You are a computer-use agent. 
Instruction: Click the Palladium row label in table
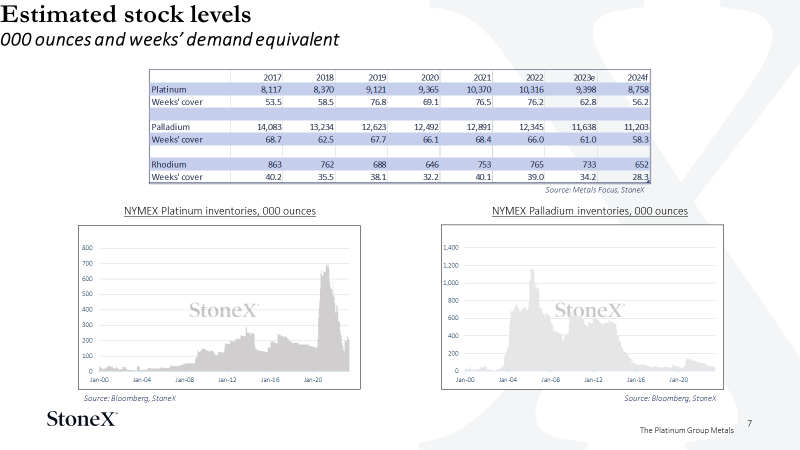170,127
